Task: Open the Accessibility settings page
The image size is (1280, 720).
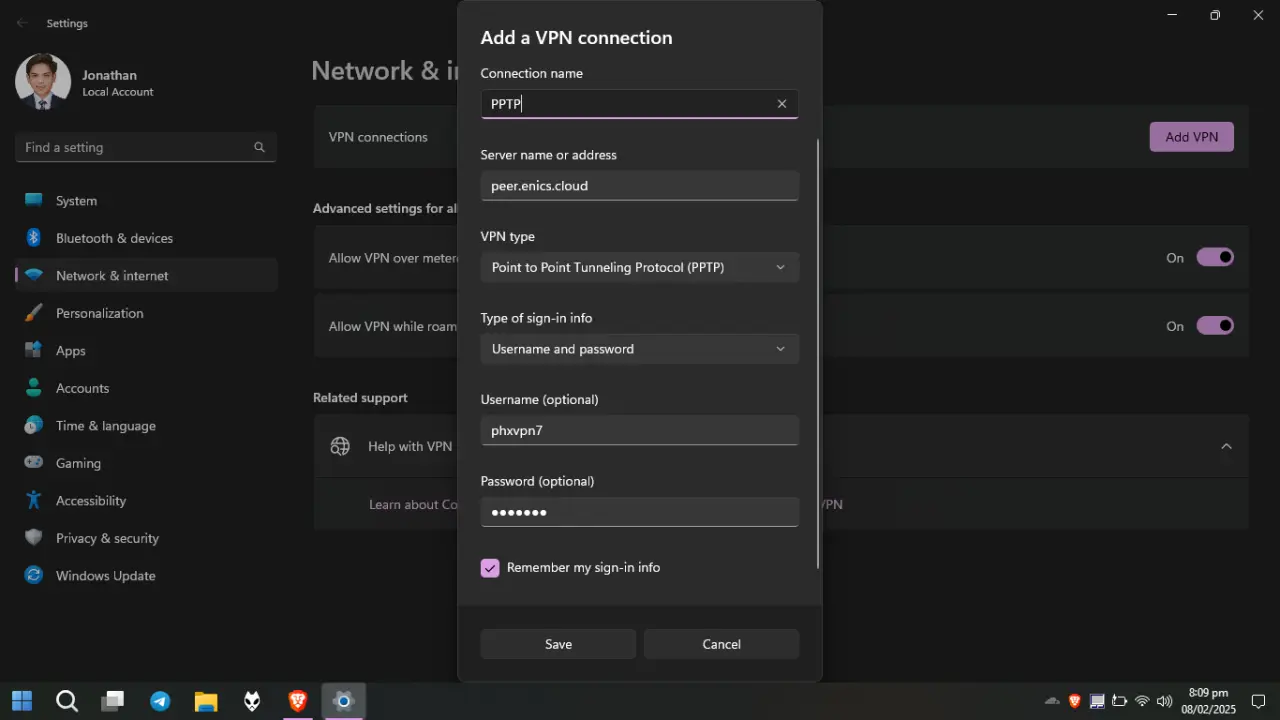Action: coord(146,501)
